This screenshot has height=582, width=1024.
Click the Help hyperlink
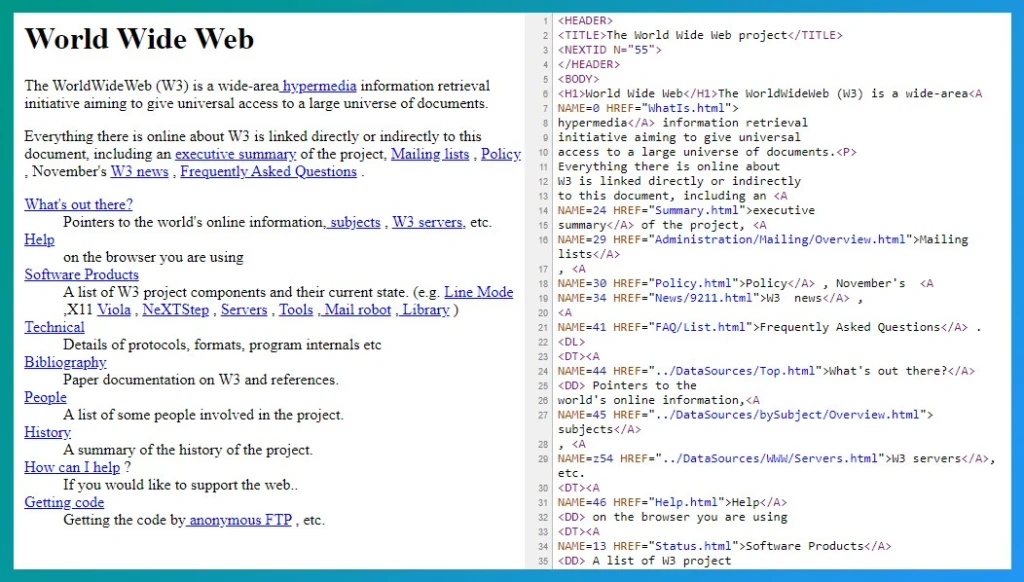click(x=39, y=240)
